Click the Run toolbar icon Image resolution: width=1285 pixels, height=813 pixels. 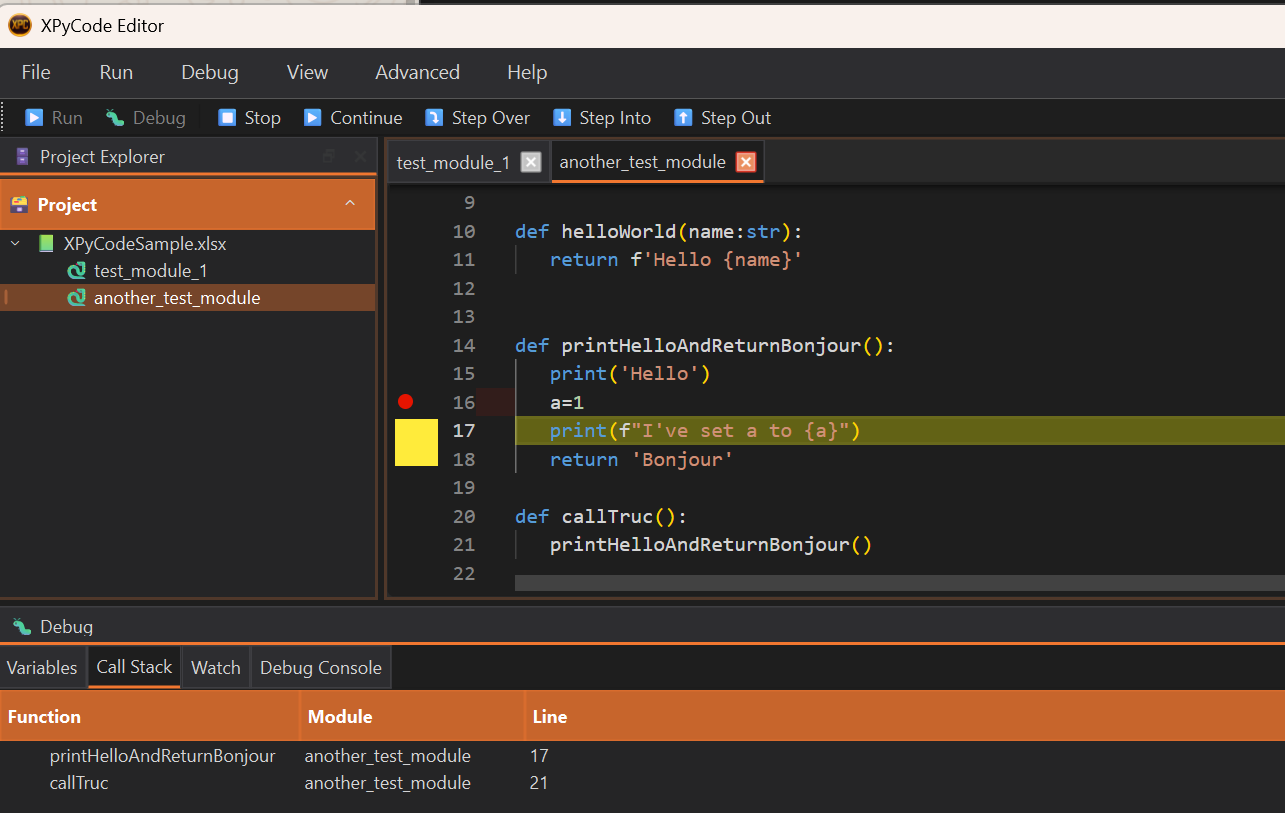coord(35,118)
